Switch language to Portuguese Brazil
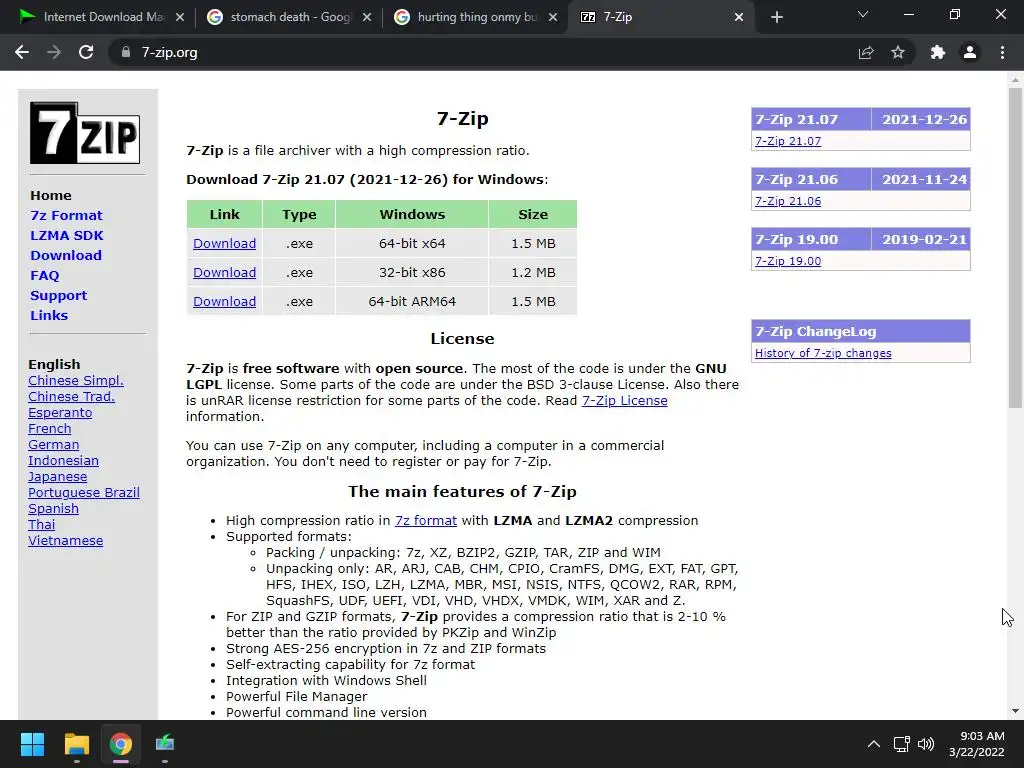Viewport: 1024px width, 768px height. (x=84, y=492)
